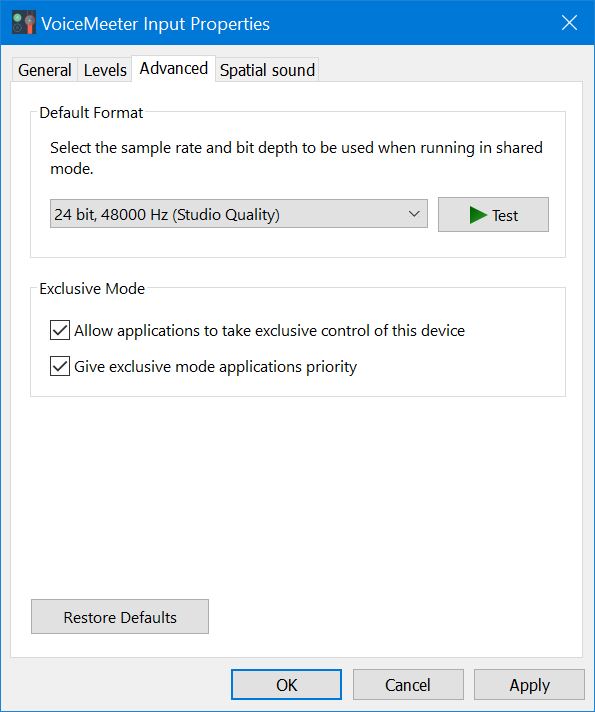Click the Exclusive Mode group label

92,289
